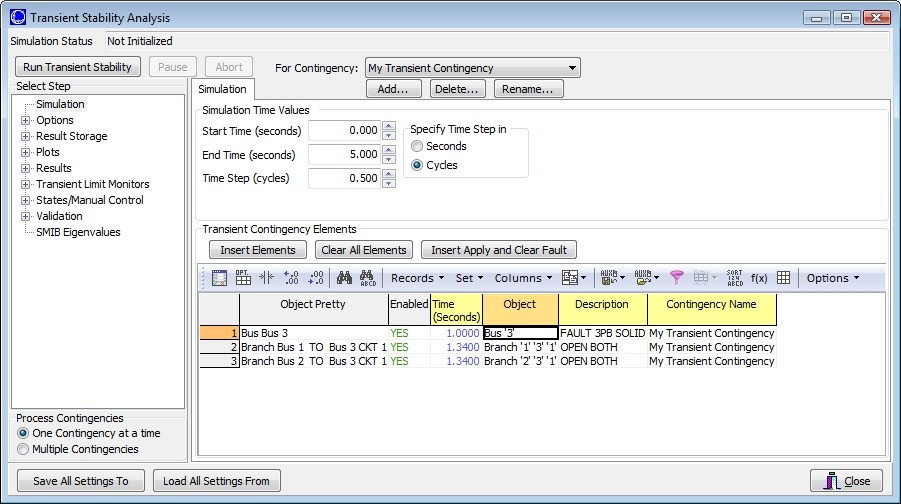Choose Multiple Contingencies option
The width and height of the screenshot is (901, 504).
22,449
